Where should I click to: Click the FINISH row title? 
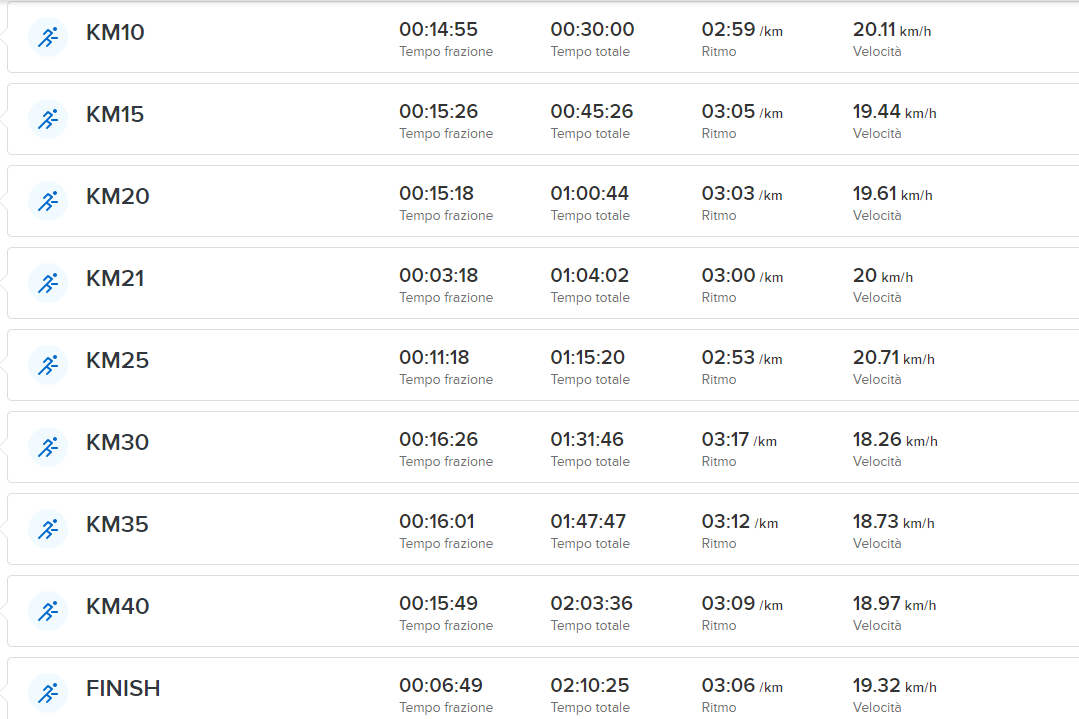[123, 688]
